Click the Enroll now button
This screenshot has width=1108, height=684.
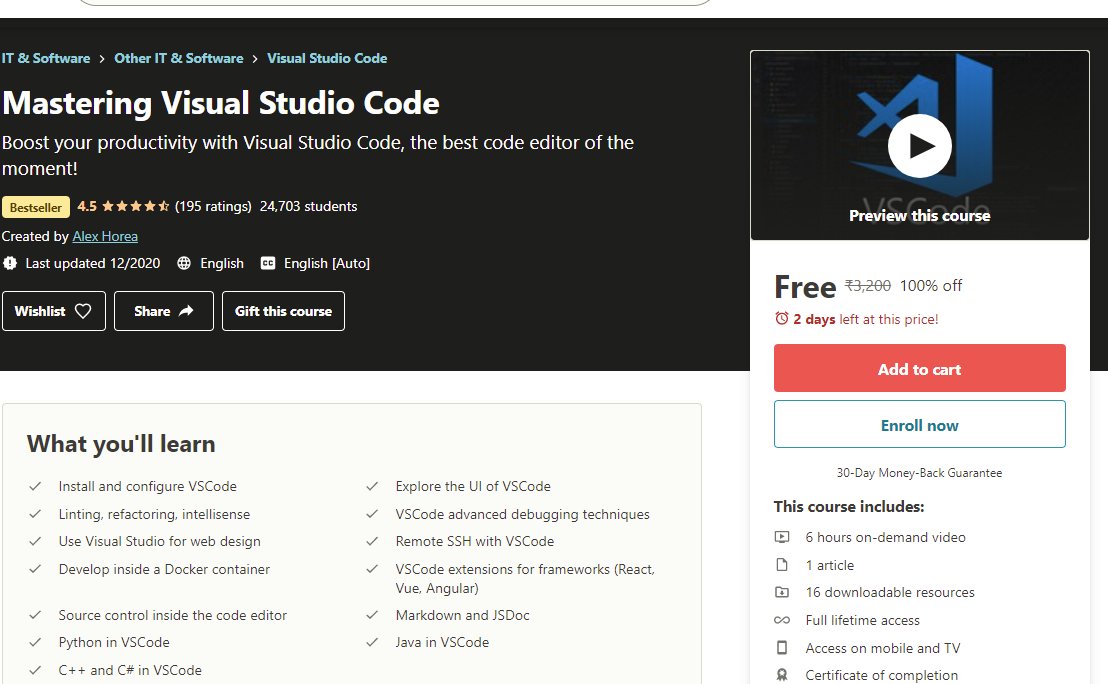(x=919, y=424)
